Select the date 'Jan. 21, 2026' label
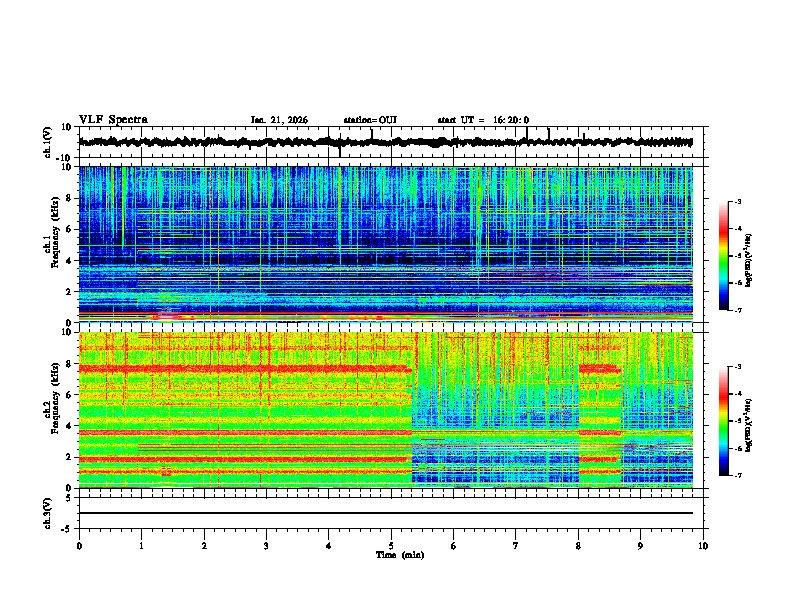 click(x=279, y=120)
